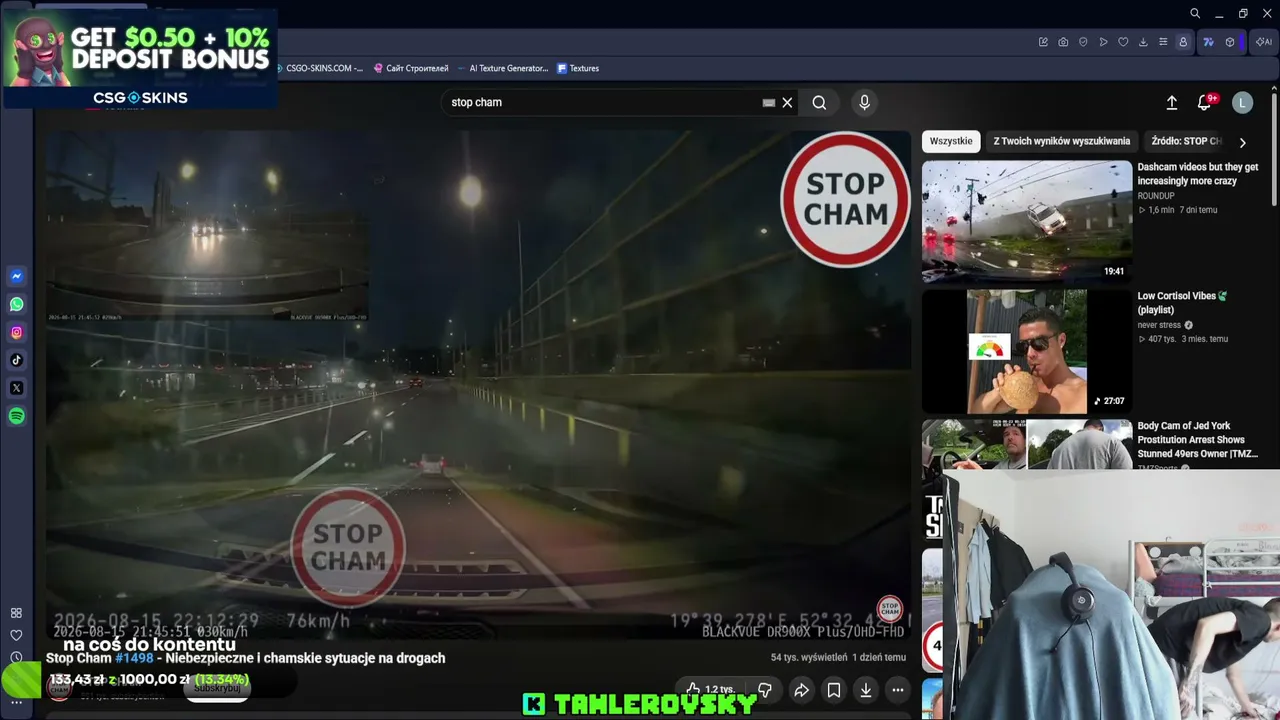1280x720 pixels.
Task: Open WhatsApp in the browser sidebar
Action: (17, 304)
